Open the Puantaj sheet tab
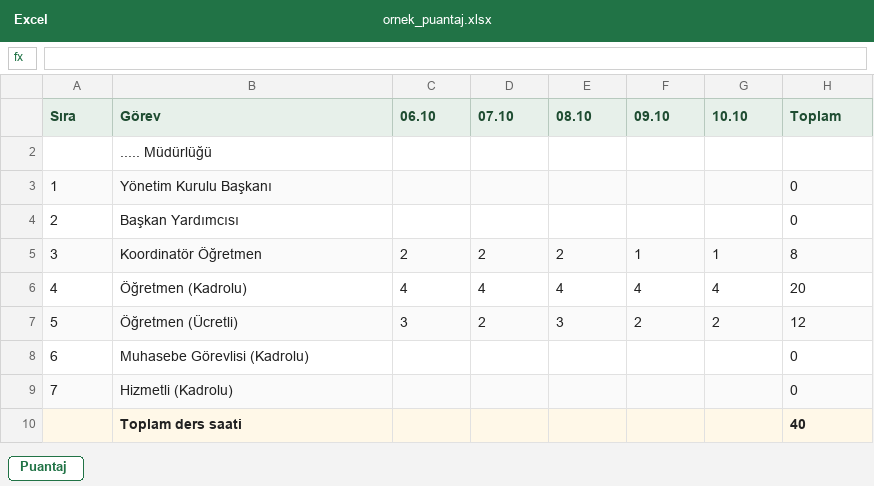 pos(46,468)
